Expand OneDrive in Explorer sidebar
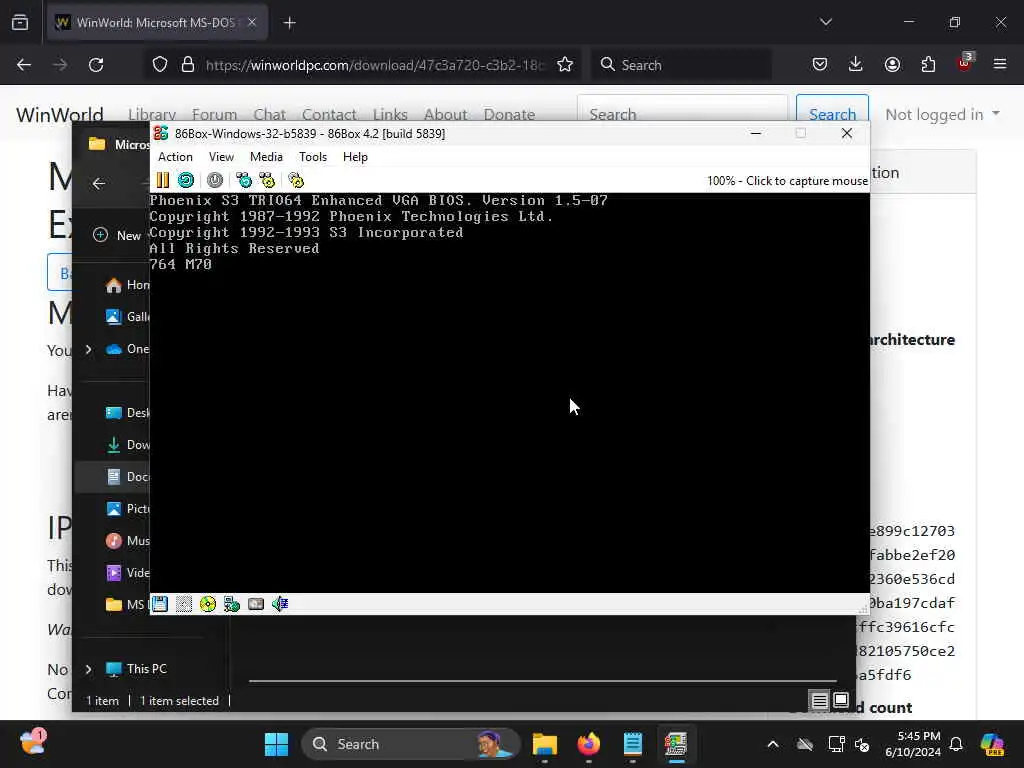The image size is (1024, 768). point(89,349)
